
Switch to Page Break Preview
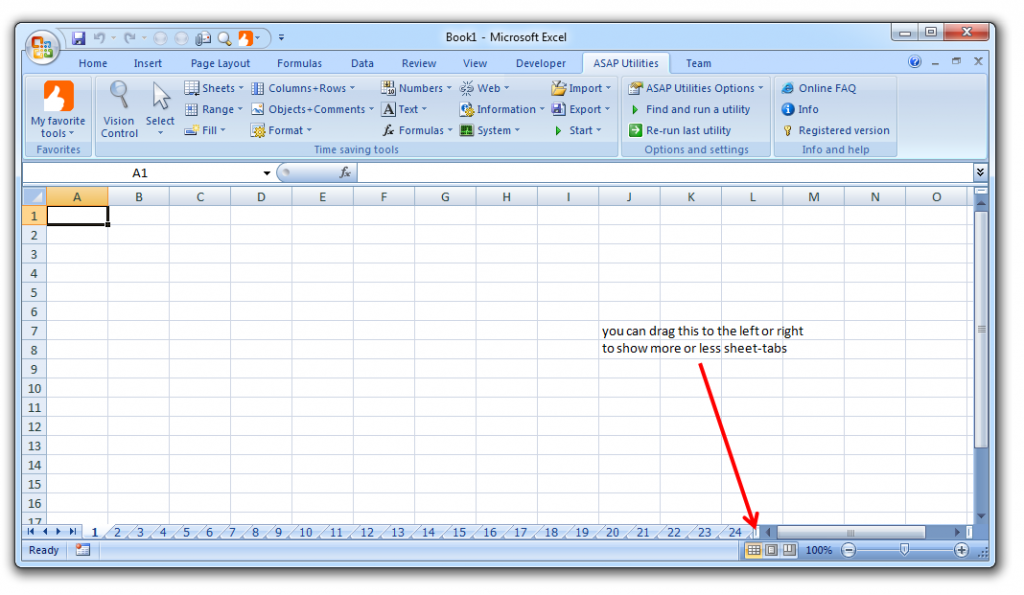pos(790,551)
